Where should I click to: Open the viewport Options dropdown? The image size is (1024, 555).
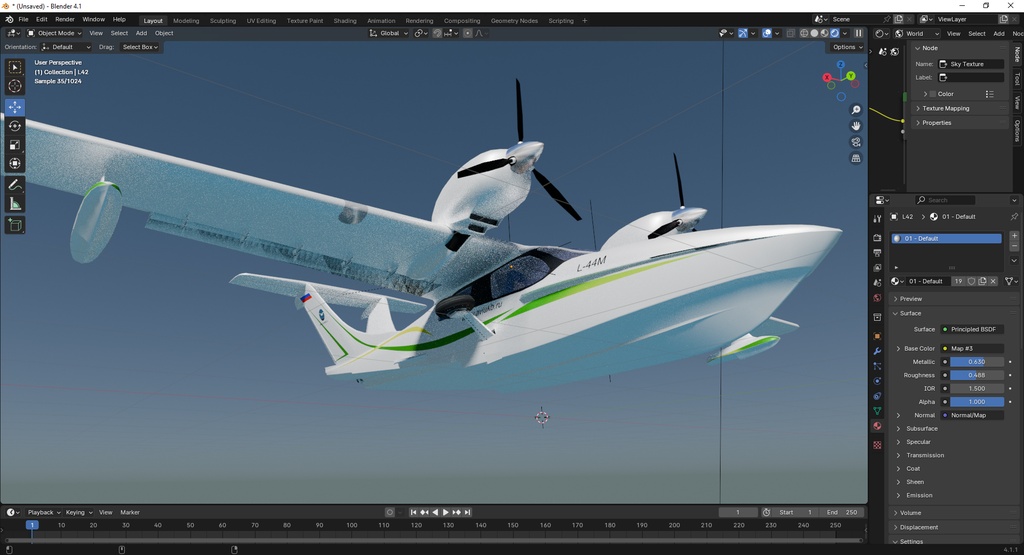click(x=847, y=47)
